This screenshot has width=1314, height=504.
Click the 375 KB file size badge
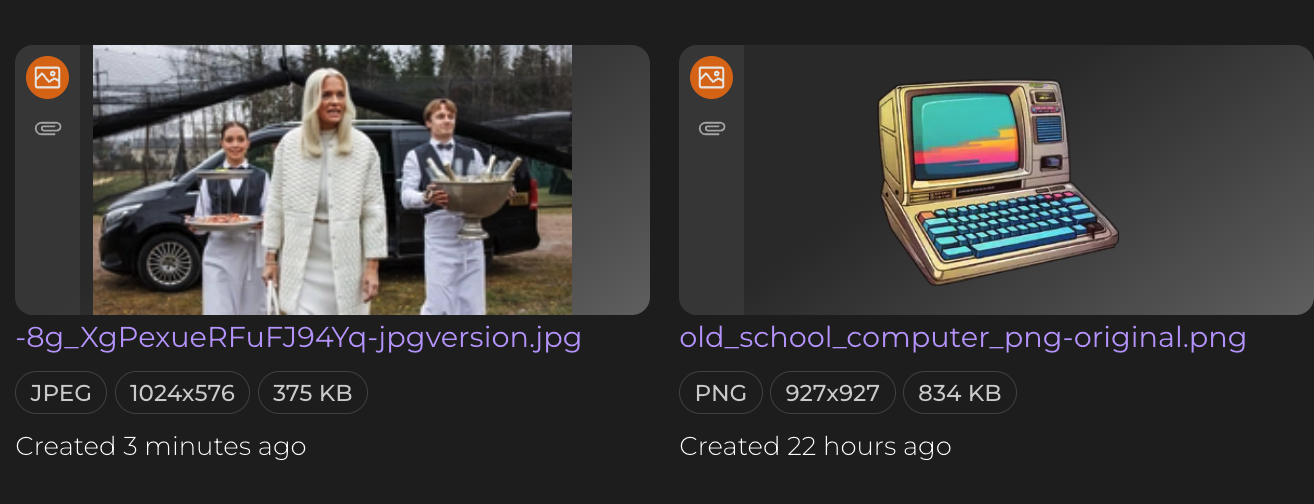313,393
